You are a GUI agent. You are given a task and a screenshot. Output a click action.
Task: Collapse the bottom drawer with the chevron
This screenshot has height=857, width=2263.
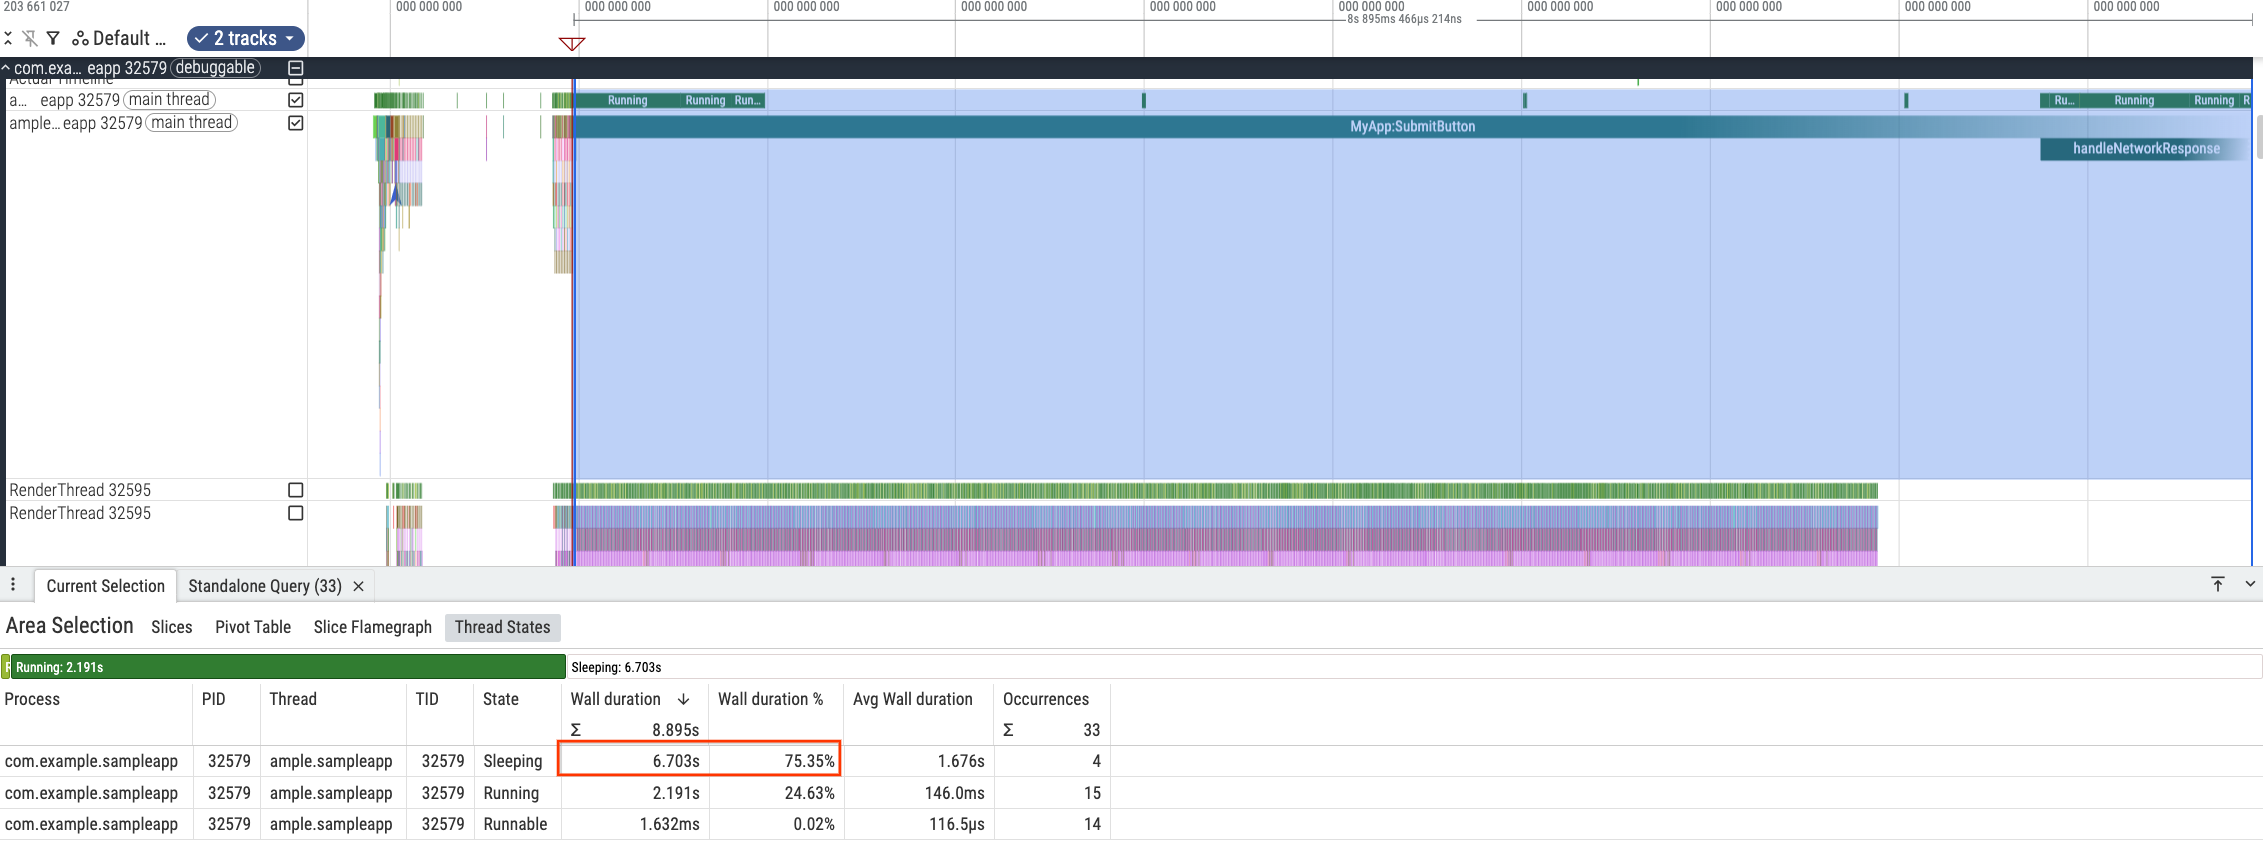tap(2249, 584)
